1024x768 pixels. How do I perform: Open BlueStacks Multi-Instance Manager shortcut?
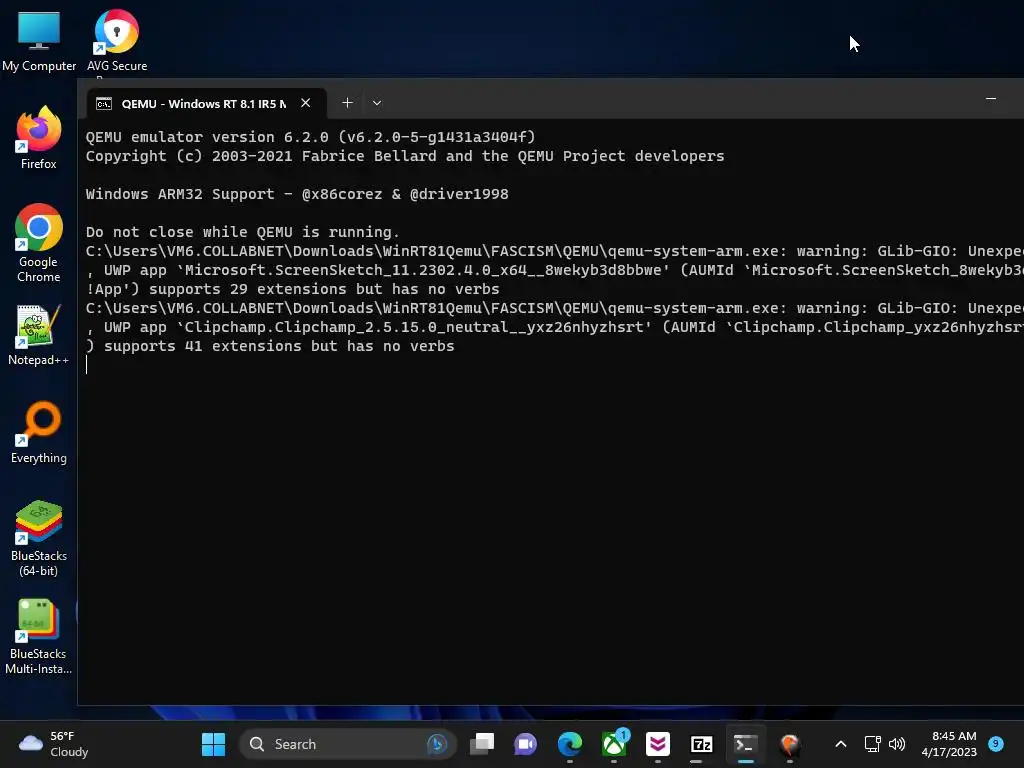[39, 636]
